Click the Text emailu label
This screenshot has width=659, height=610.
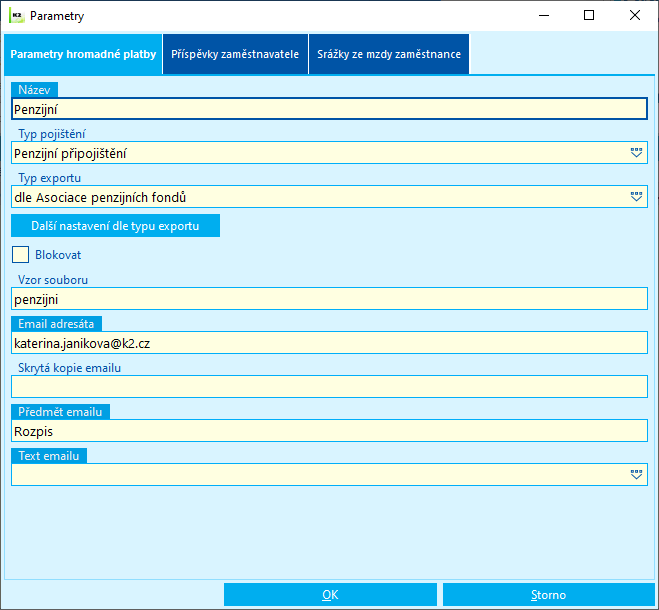(49, 456)
